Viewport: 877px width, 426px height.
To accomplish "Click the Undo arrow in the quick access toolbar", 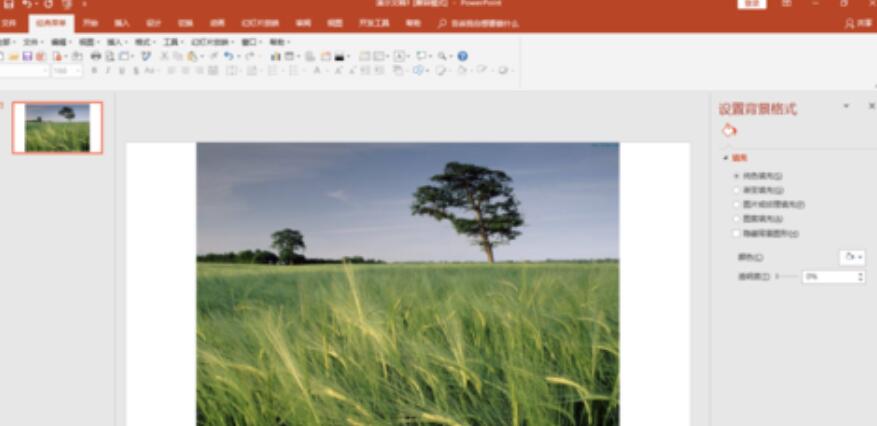I will [27, 5].
